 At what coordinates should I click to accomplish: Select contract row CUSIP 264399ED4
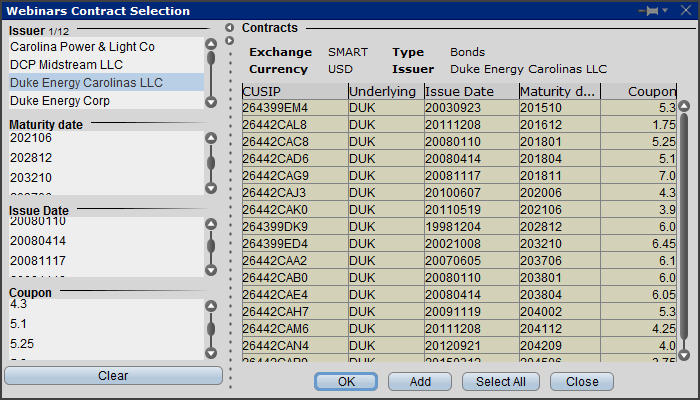click(x=459, y=244)
